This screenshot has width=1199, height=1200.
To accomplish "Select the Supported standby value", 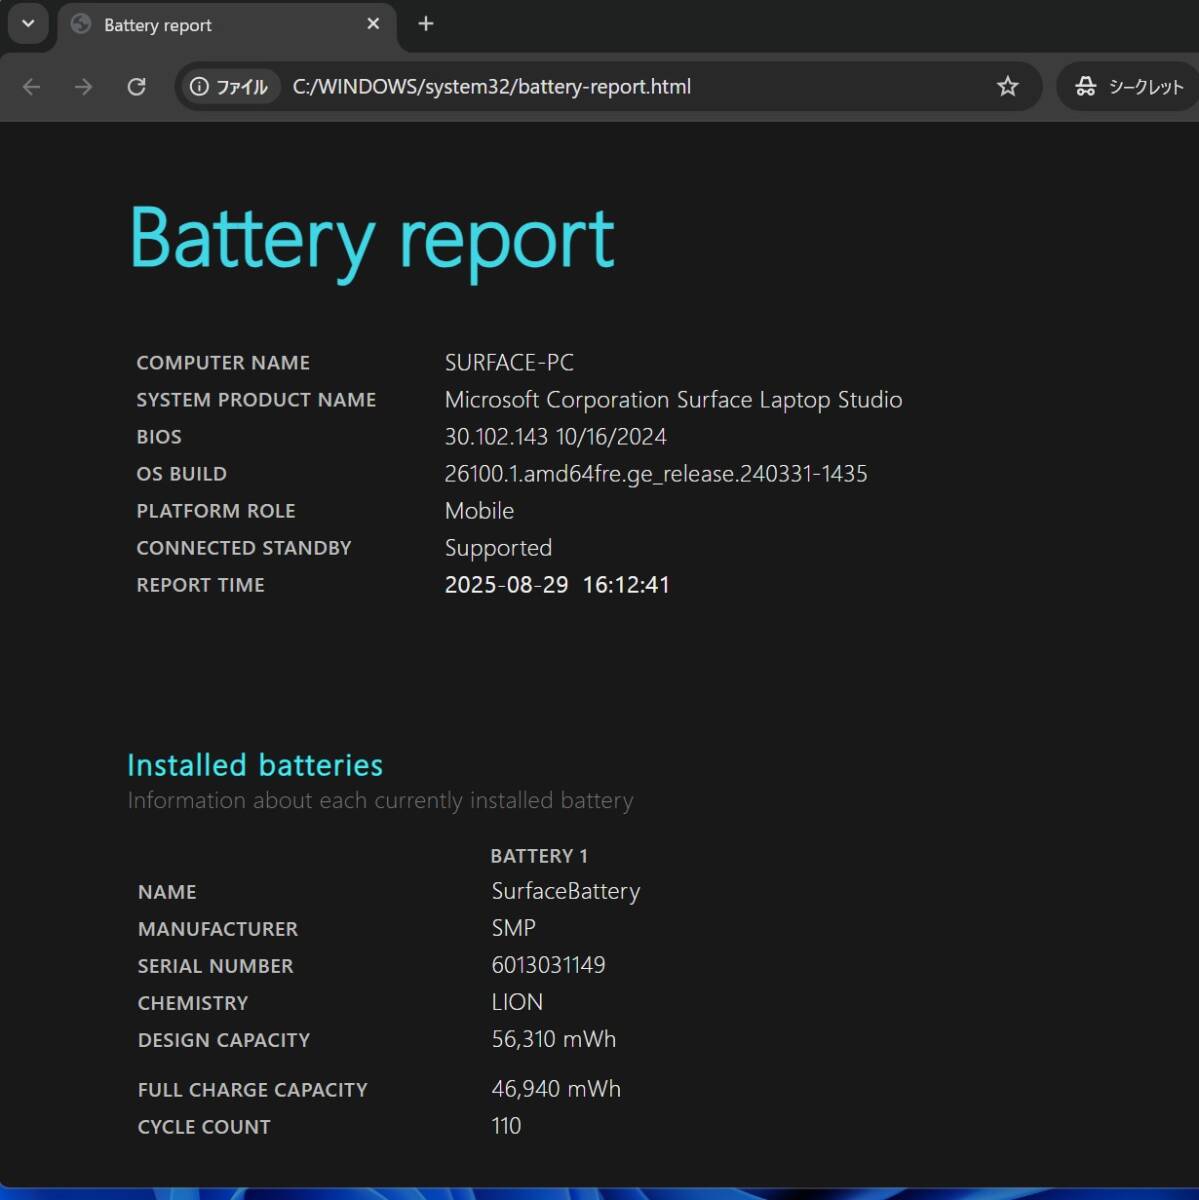I will pyautogui.click(x=498, y=548).
